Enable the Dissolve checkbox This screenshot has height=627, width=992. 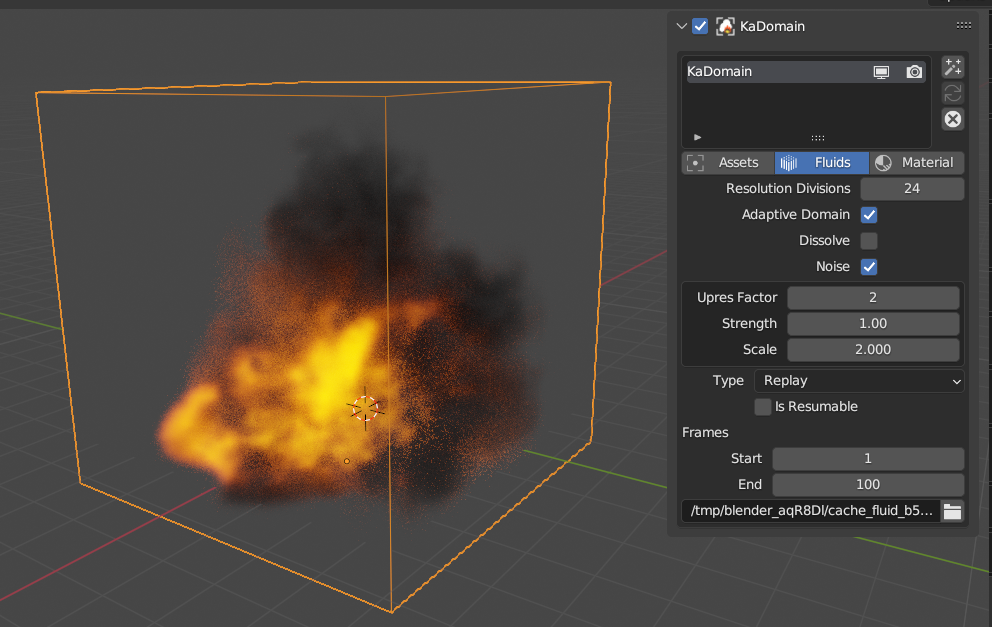pos(868,240)
